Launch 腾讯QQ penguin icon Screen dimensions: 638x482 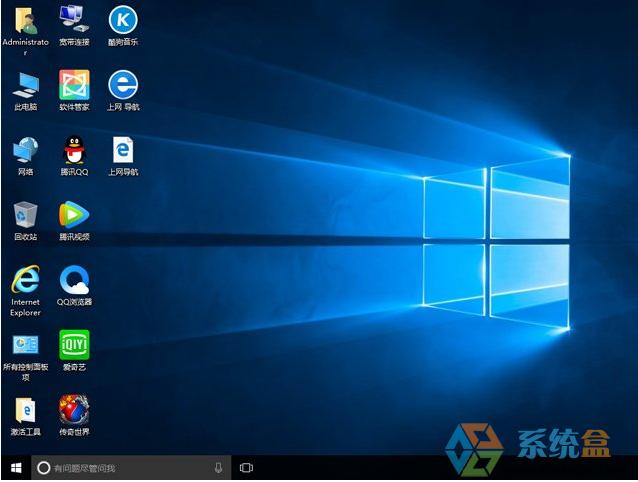[74, 150]
